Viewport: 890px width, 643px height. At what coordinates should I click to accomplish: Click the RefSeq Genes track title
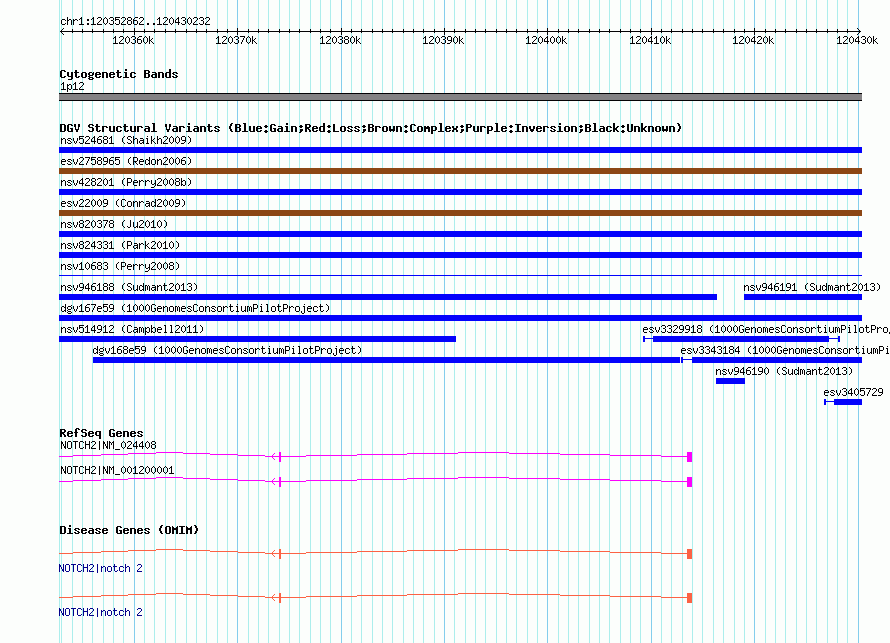[x=101, y=433]
